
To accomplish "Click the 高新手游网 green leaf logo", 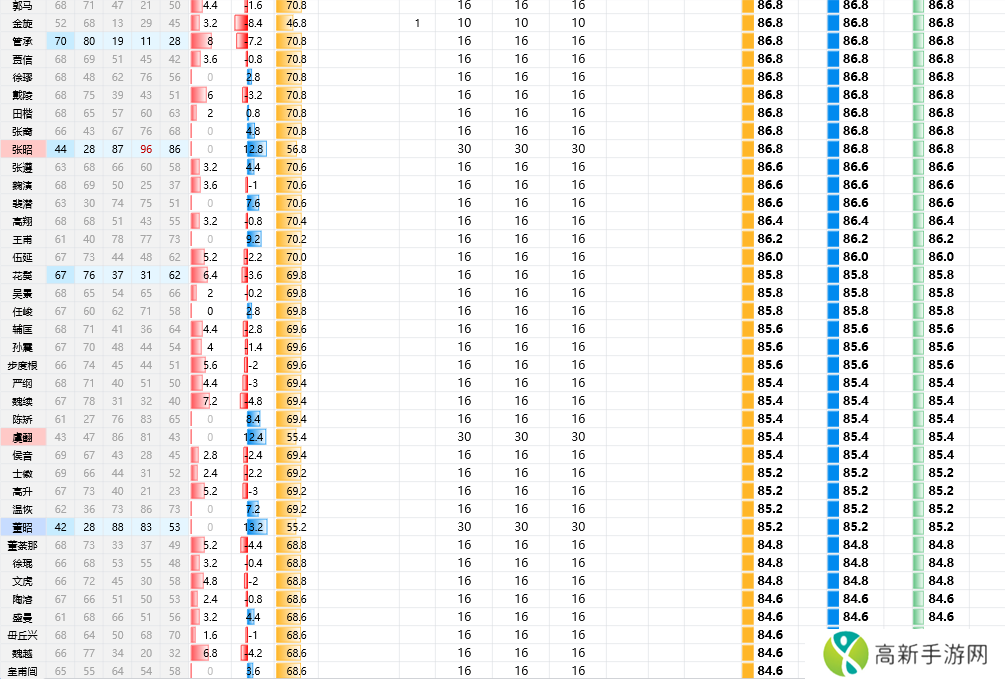I will [845, 654].
